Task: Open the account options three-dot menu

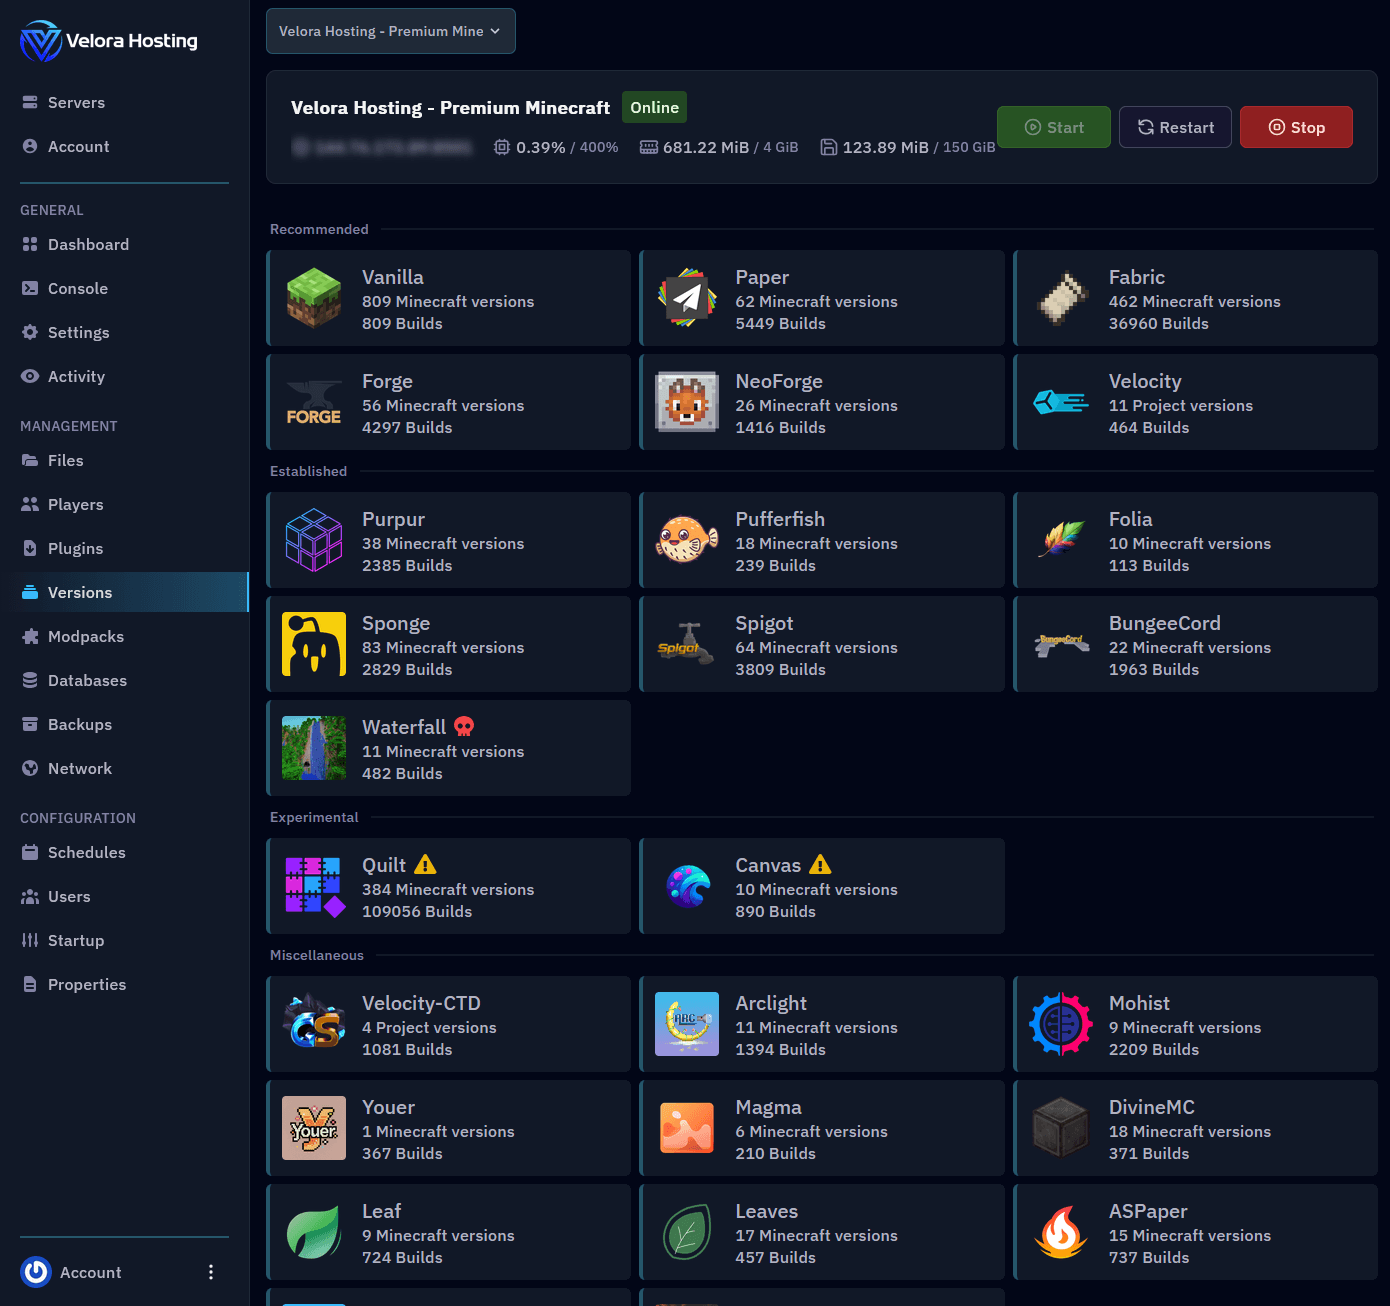Action: 210,1272
